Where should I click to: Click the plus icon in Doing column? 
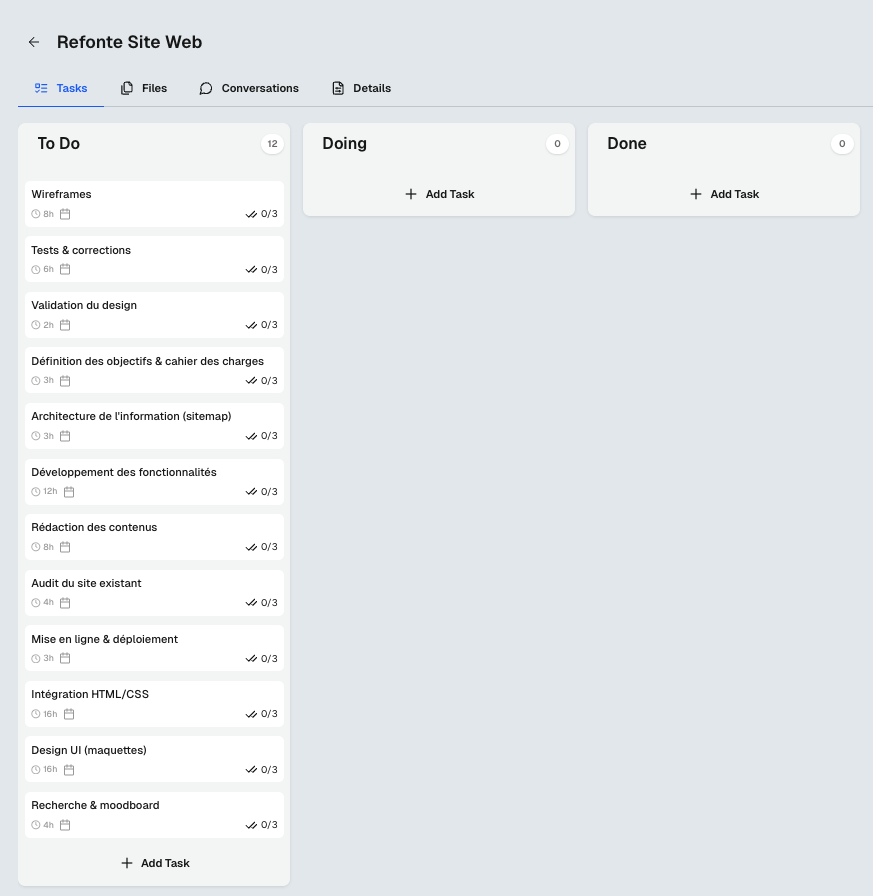click(411, 194)
